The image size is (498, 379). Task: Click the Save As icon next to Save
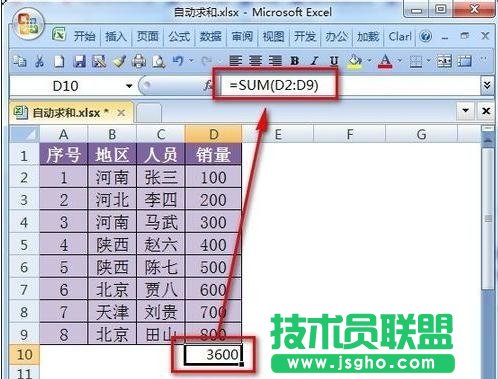99,61
